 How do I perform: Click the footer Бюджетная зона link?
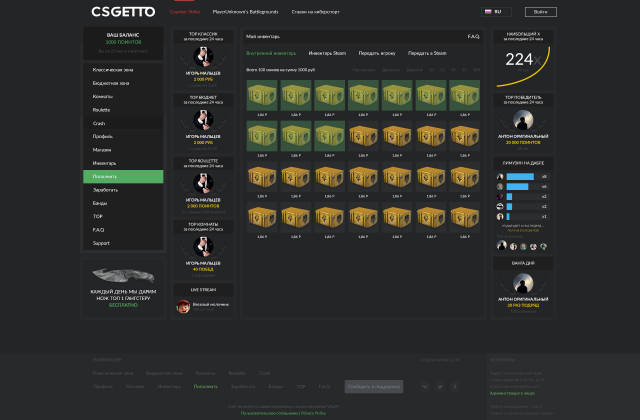pos(164,373)
